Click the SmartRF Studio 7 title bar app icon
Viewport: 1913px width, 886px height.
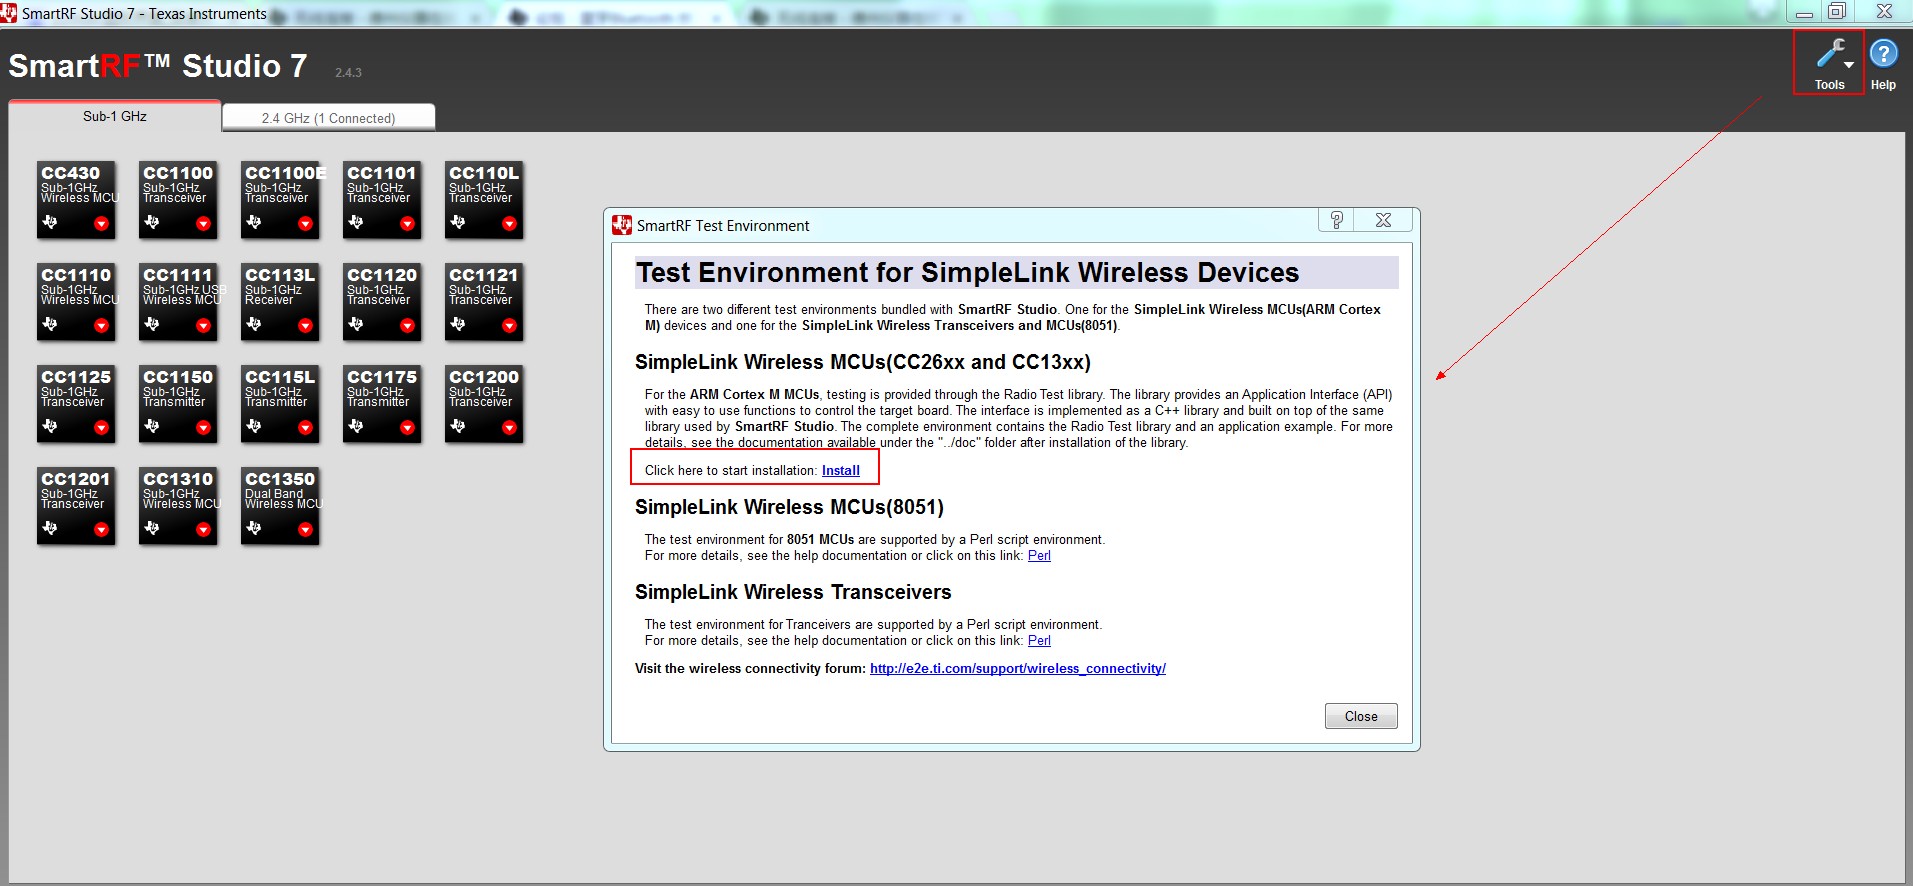9,13
